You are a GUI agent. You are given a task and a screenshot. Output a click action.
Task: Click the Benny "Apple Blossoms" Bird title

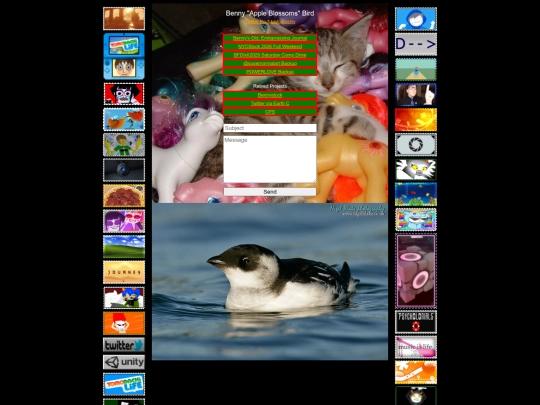pos(270,13)
